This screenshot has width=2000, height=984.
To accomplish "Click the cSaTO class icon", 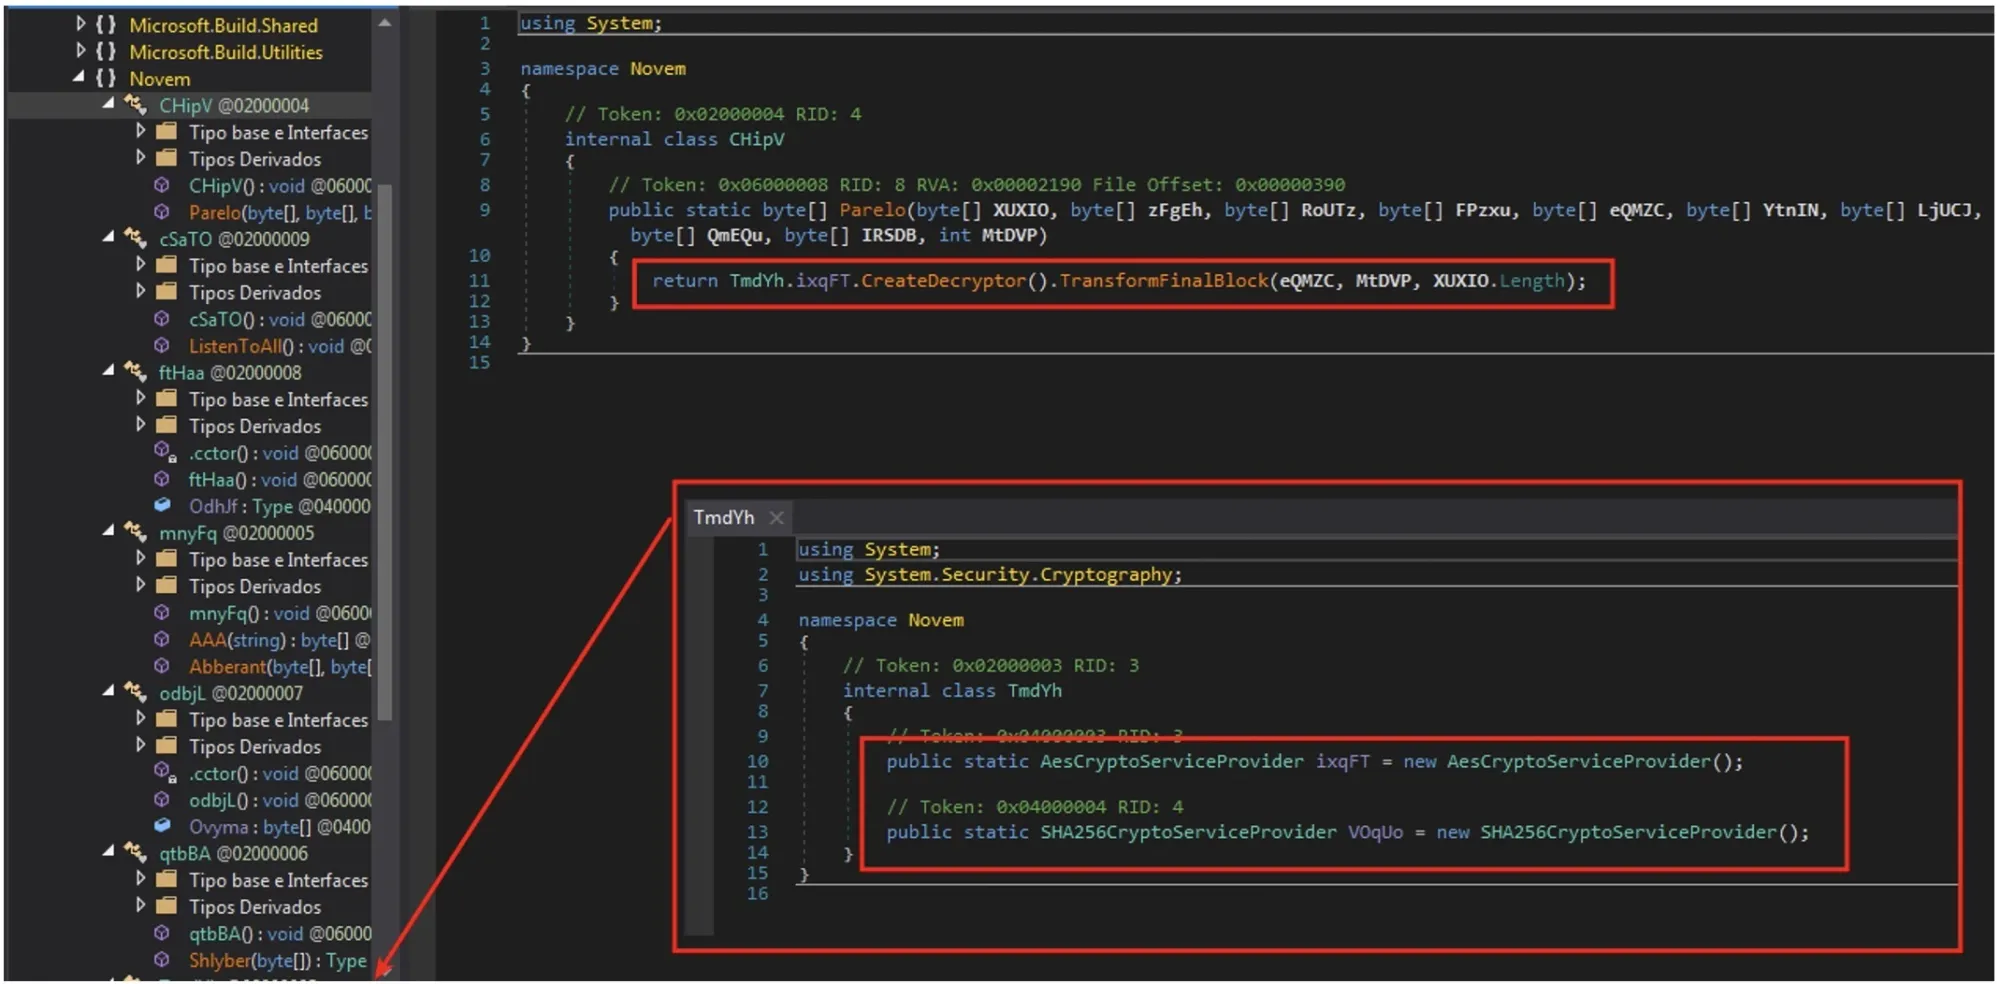I will pos(135,238).
